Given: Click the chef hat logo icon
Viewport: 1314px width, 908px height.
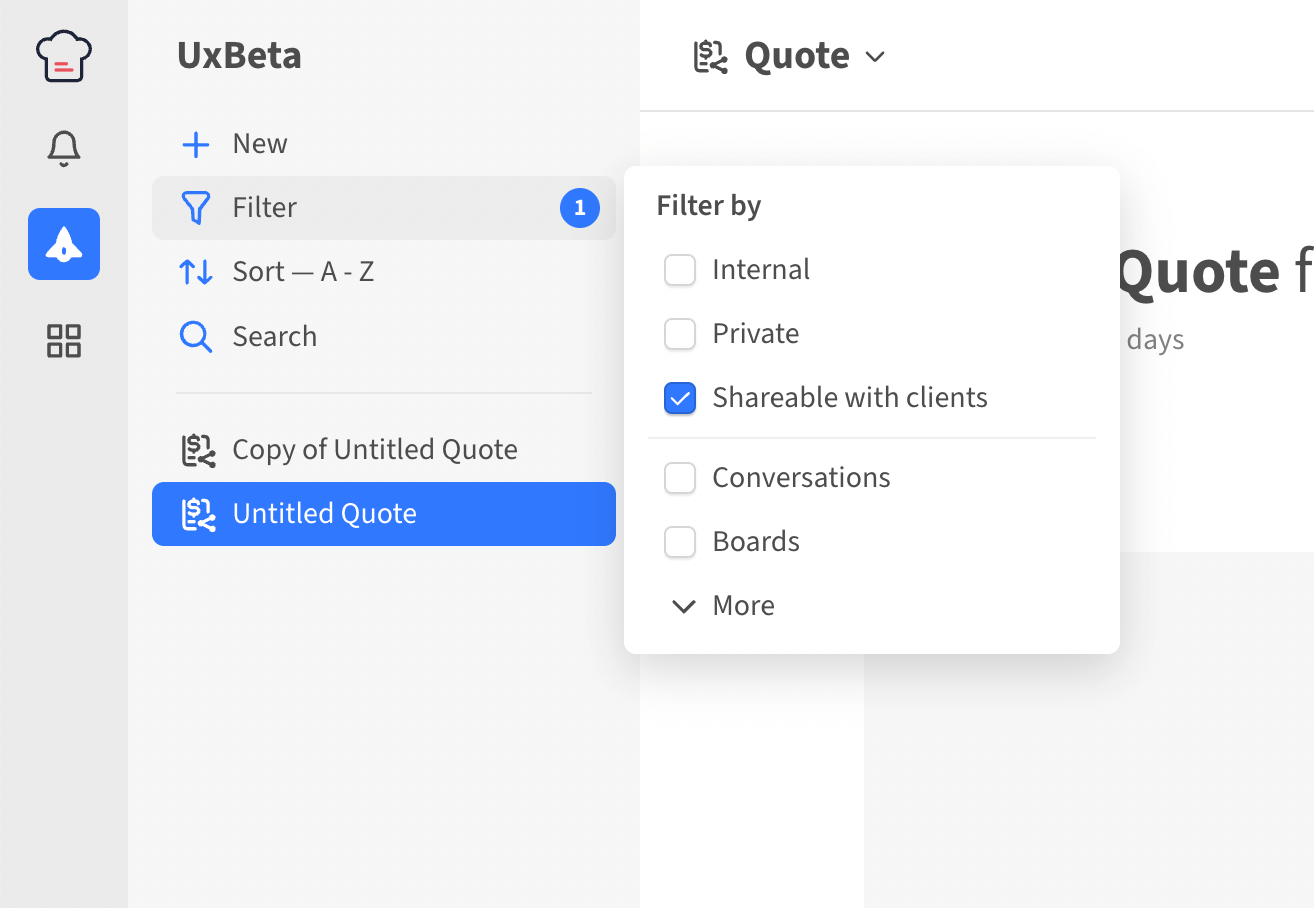Looking at the screenshot, I should [64, 57].
